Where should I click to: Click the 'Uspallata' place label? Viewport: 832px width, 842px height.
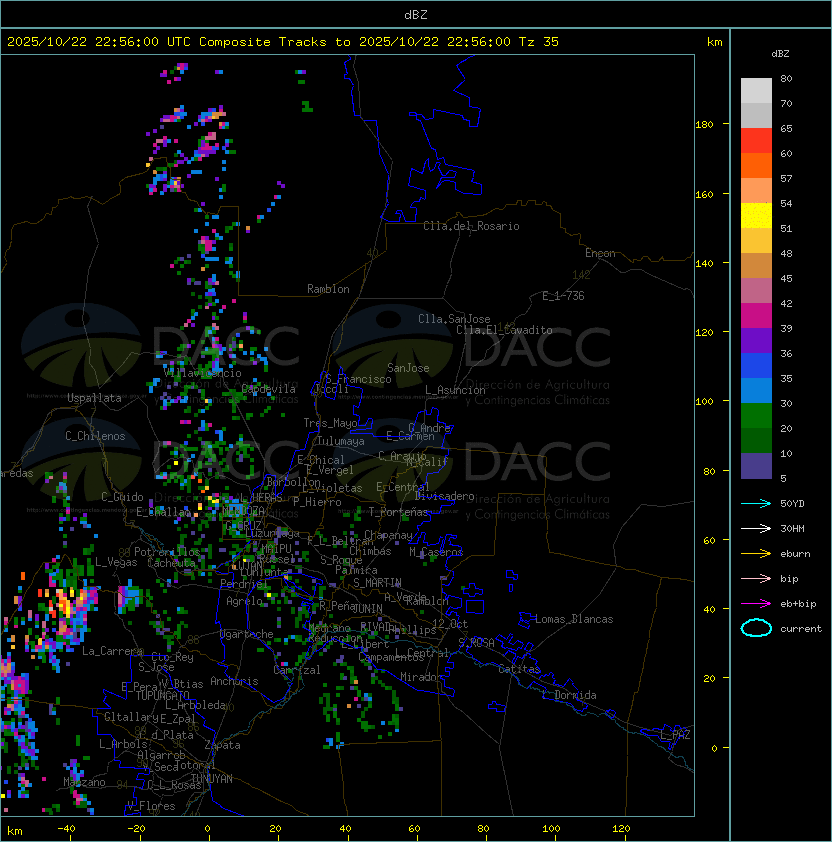(x=94, y=398)
